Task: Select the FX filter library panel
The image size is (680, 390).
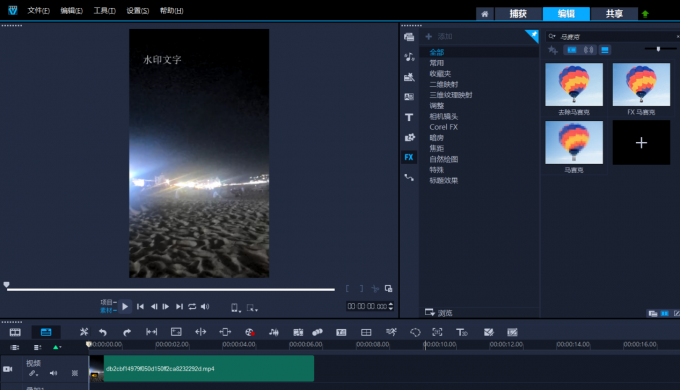Action: pyautogui.click(x=409, y=157)
